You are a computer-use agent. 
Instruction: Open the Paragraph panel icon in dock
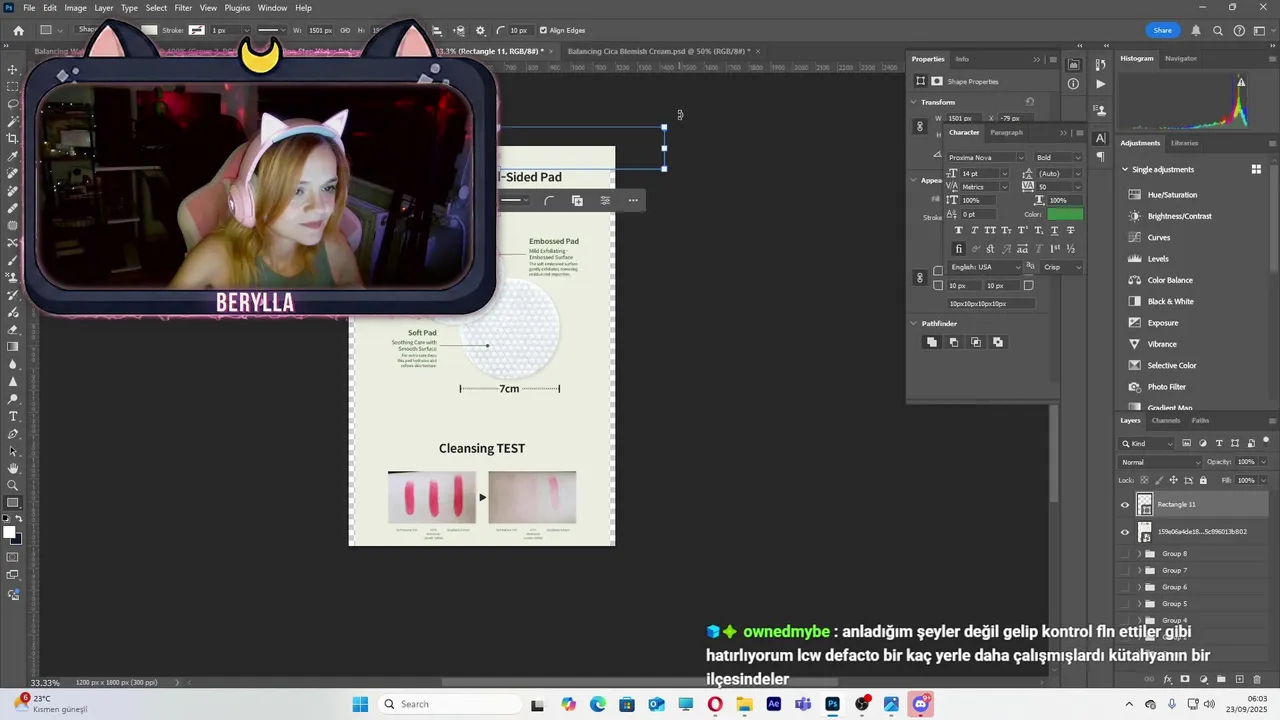1101,157
